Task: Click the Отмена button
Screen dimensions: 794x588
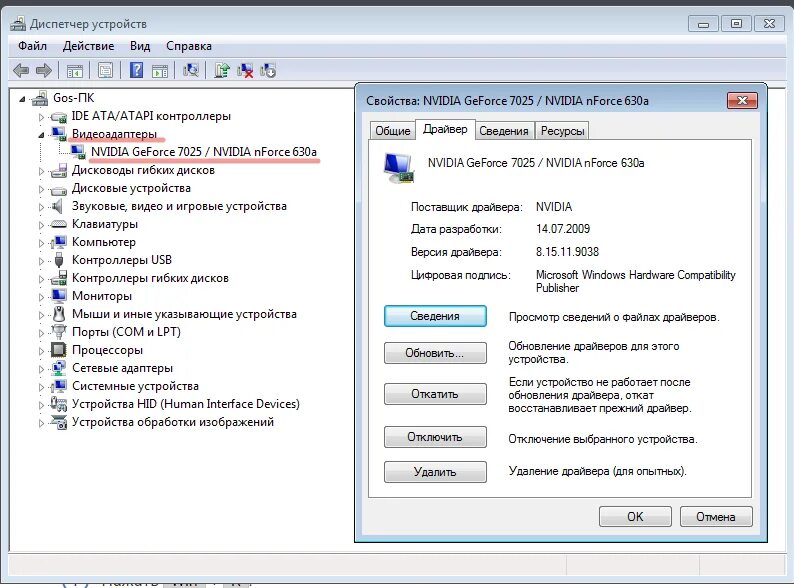Action: click(x=716, y=517)
